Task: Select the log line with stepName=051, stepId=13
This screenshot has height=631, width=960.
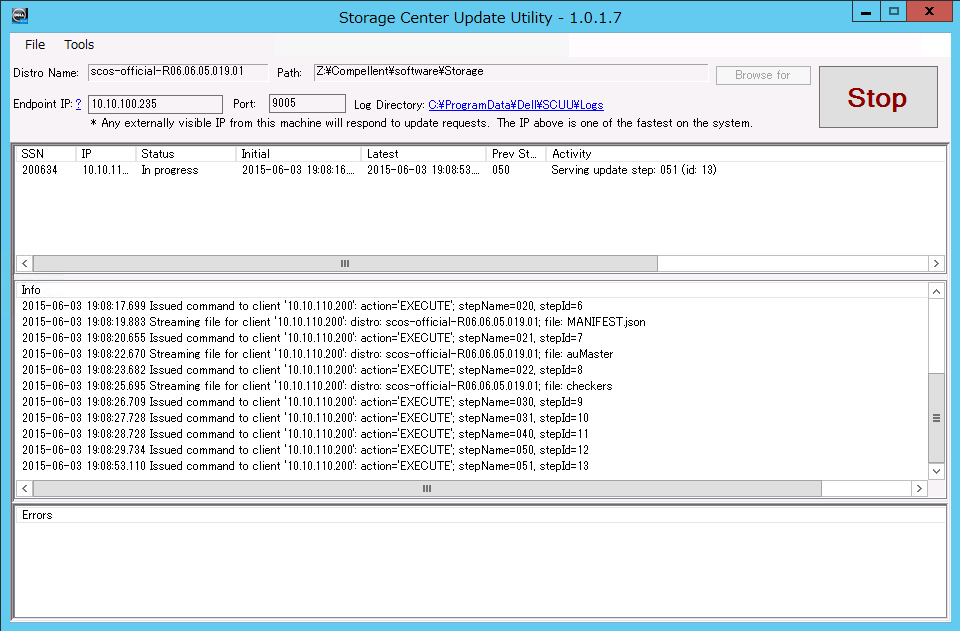Action: [306, 466]
